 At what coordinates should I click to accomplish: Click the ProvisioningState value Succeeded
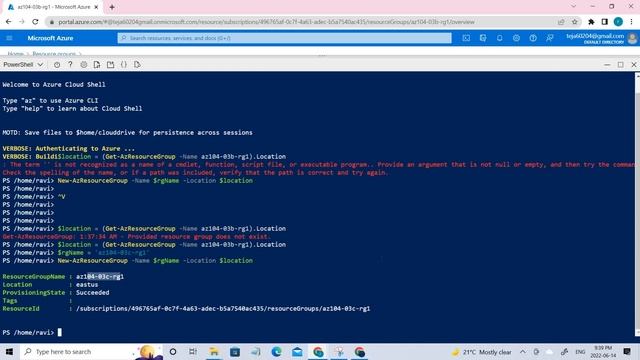point(92,293)
